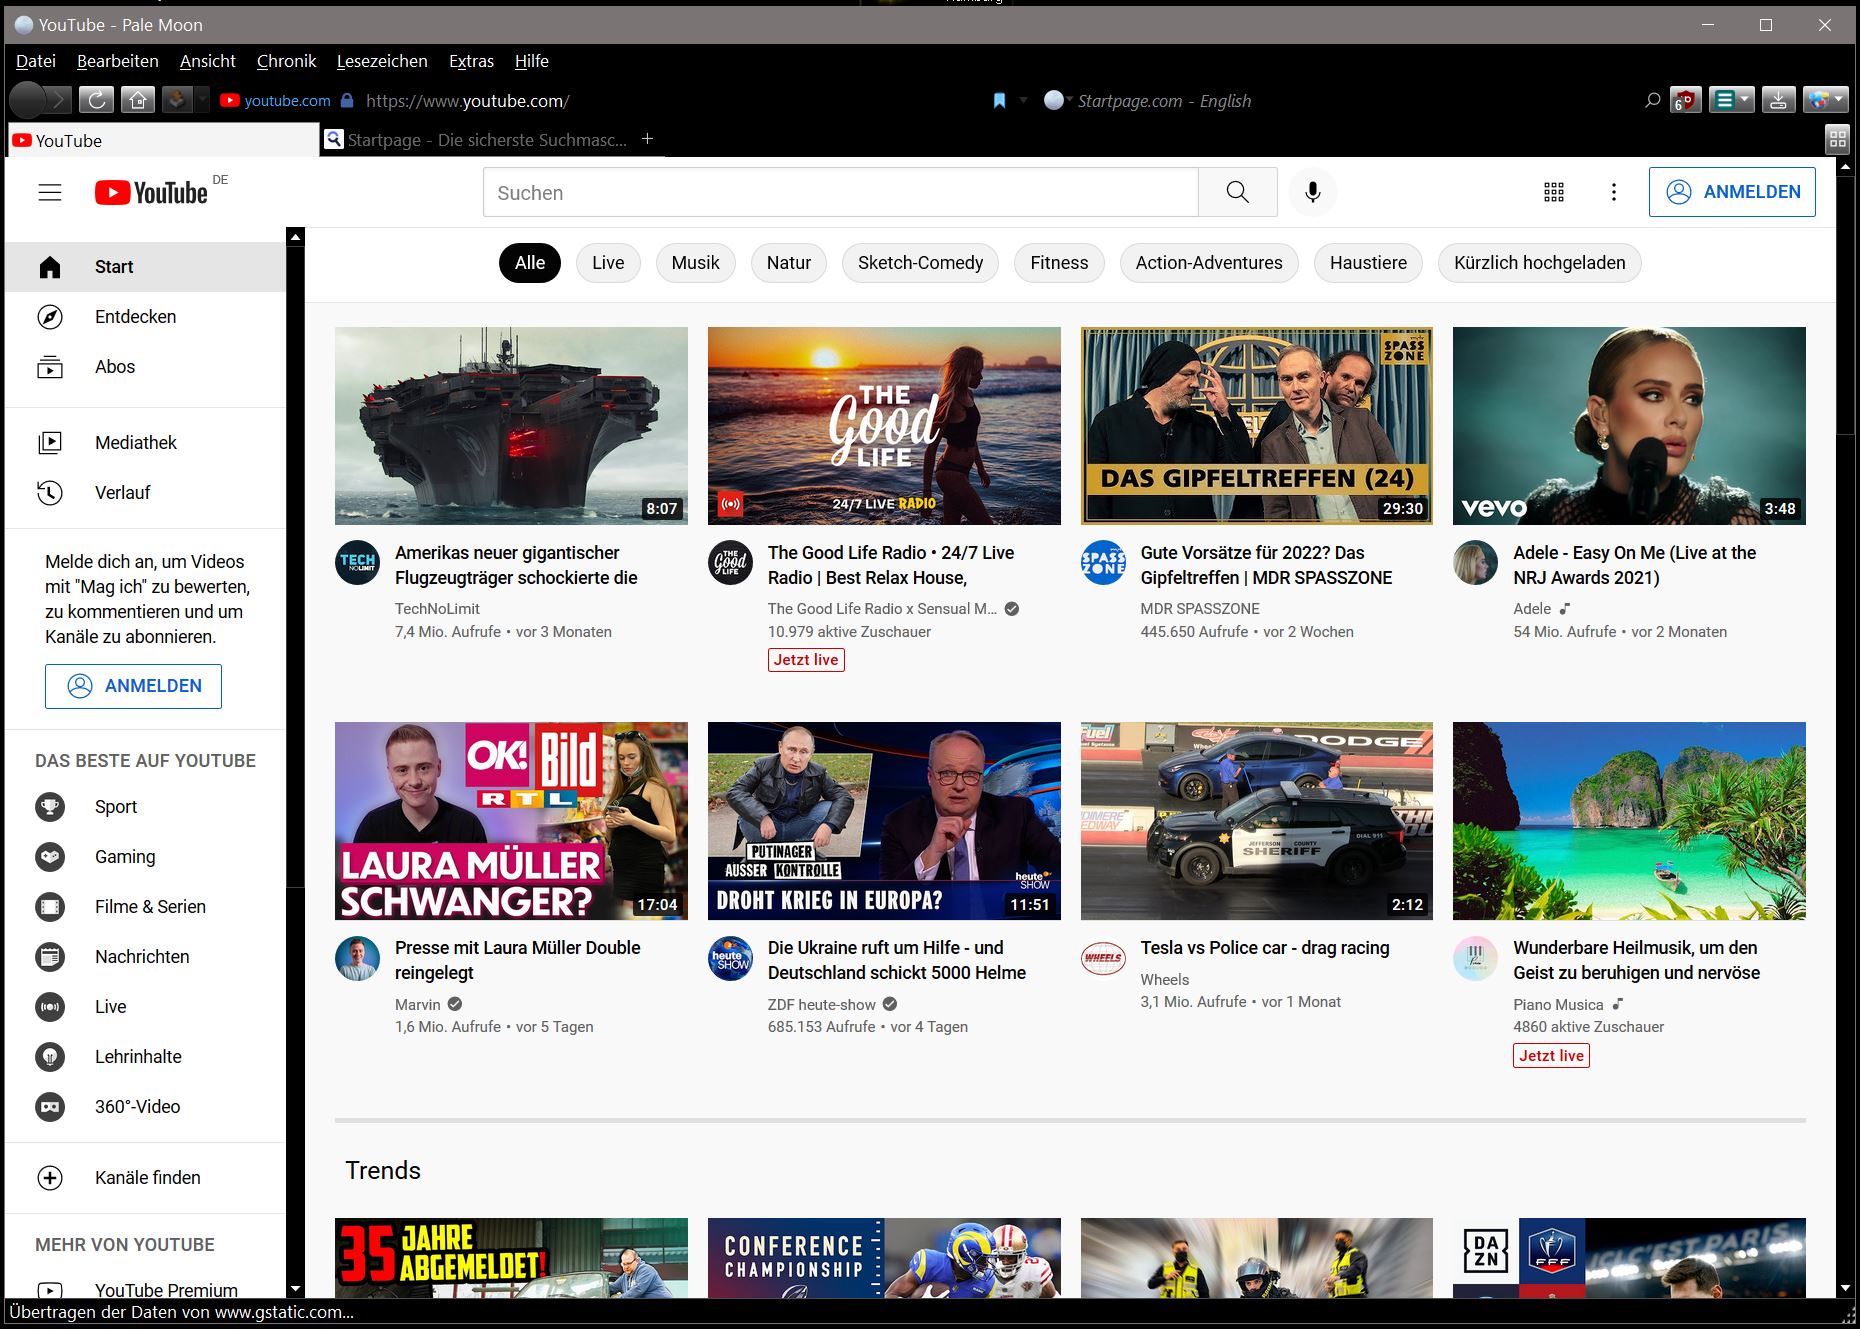Open title 'Tesla vs Police car - drag racing'

[x=1265, y=948]
